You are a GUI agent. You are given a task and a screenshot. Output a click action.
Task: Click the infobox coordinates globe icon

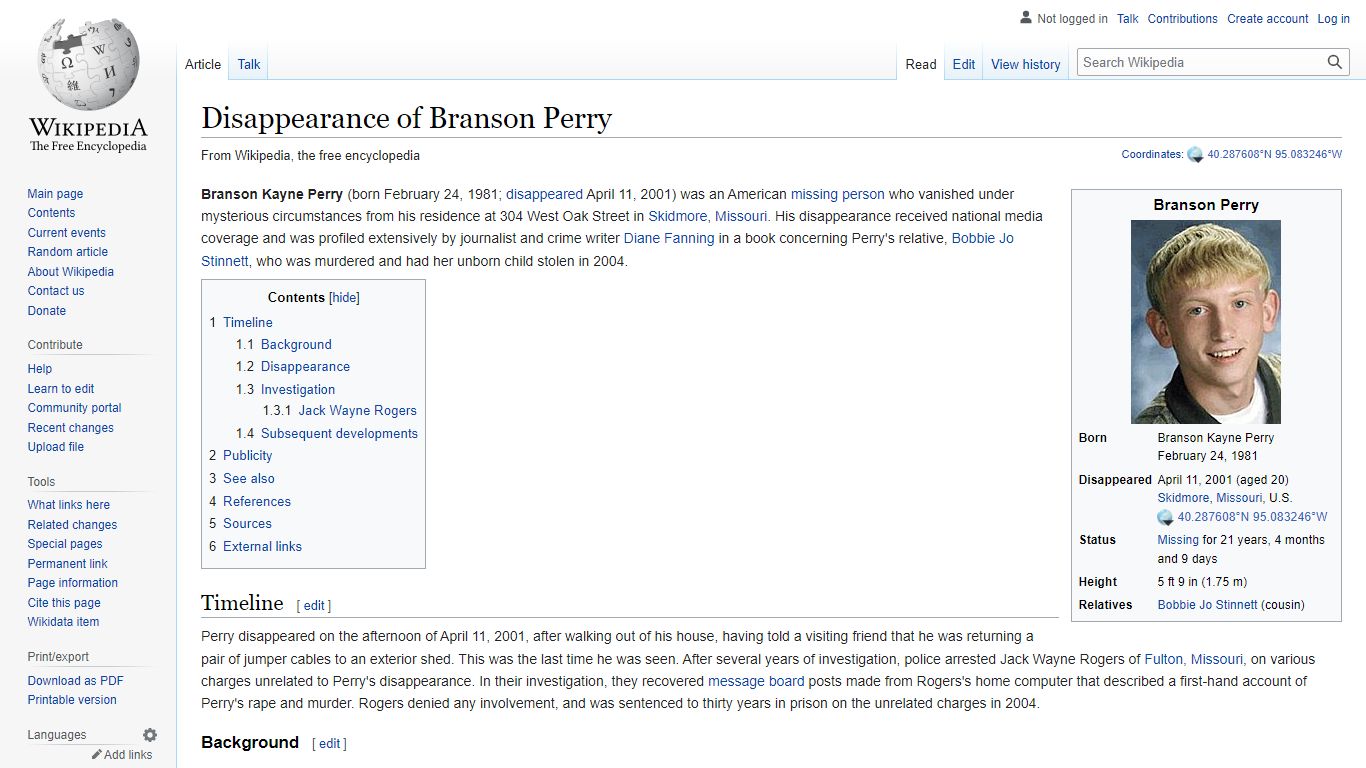[1165, 518]
